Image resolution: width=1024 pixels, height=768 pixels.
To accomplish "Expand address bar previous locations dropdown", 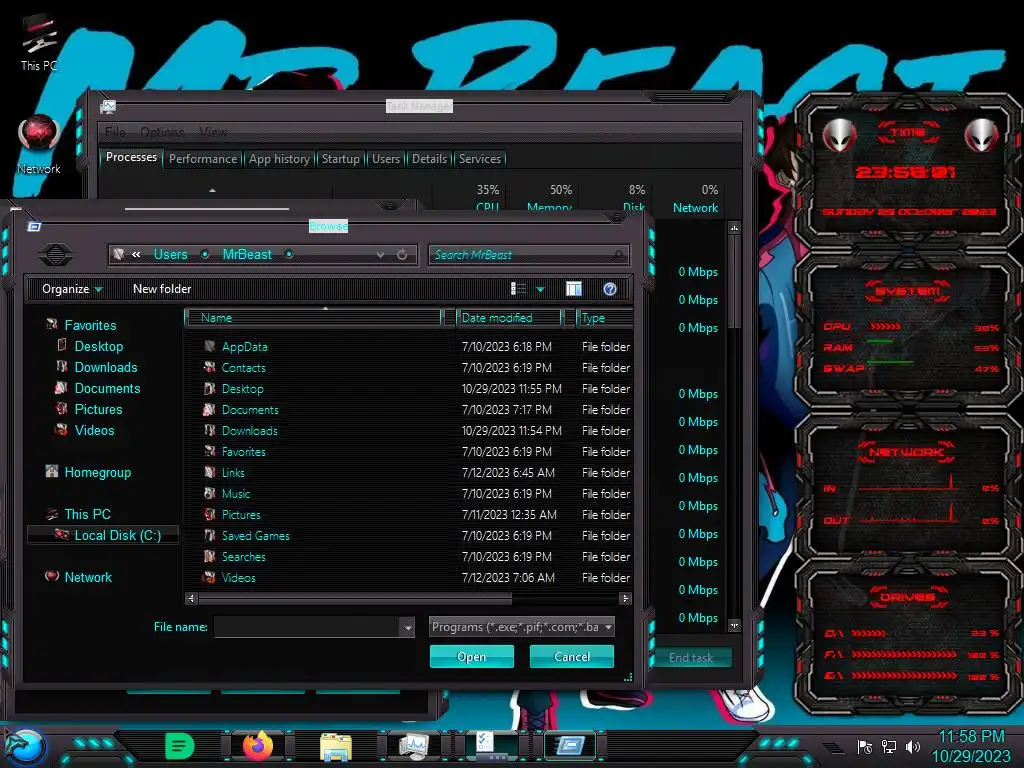I will 381,255.
